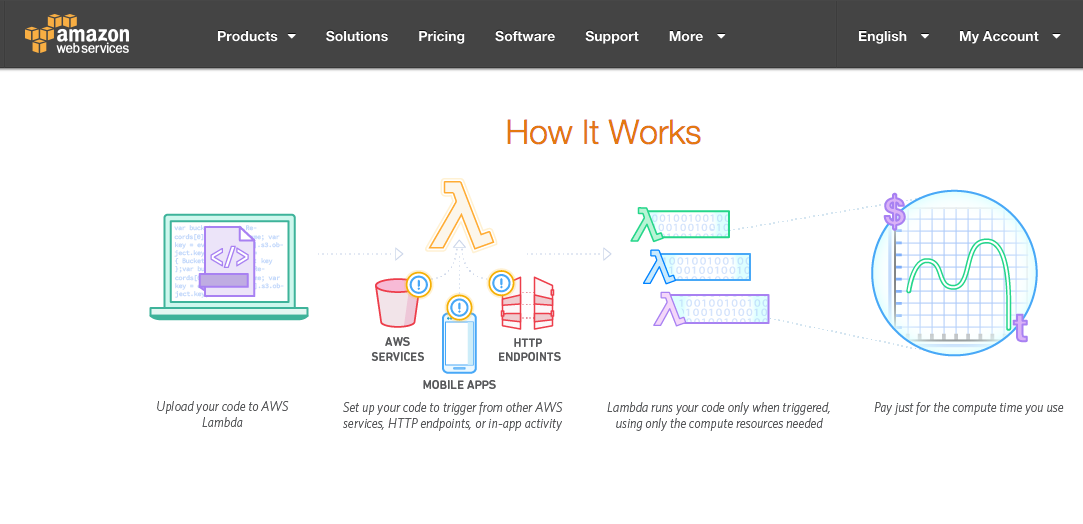Click 'Lambda runs your code only when triggered' text
Viewport: 1083px width, 524px height.
tap(719, 415)
